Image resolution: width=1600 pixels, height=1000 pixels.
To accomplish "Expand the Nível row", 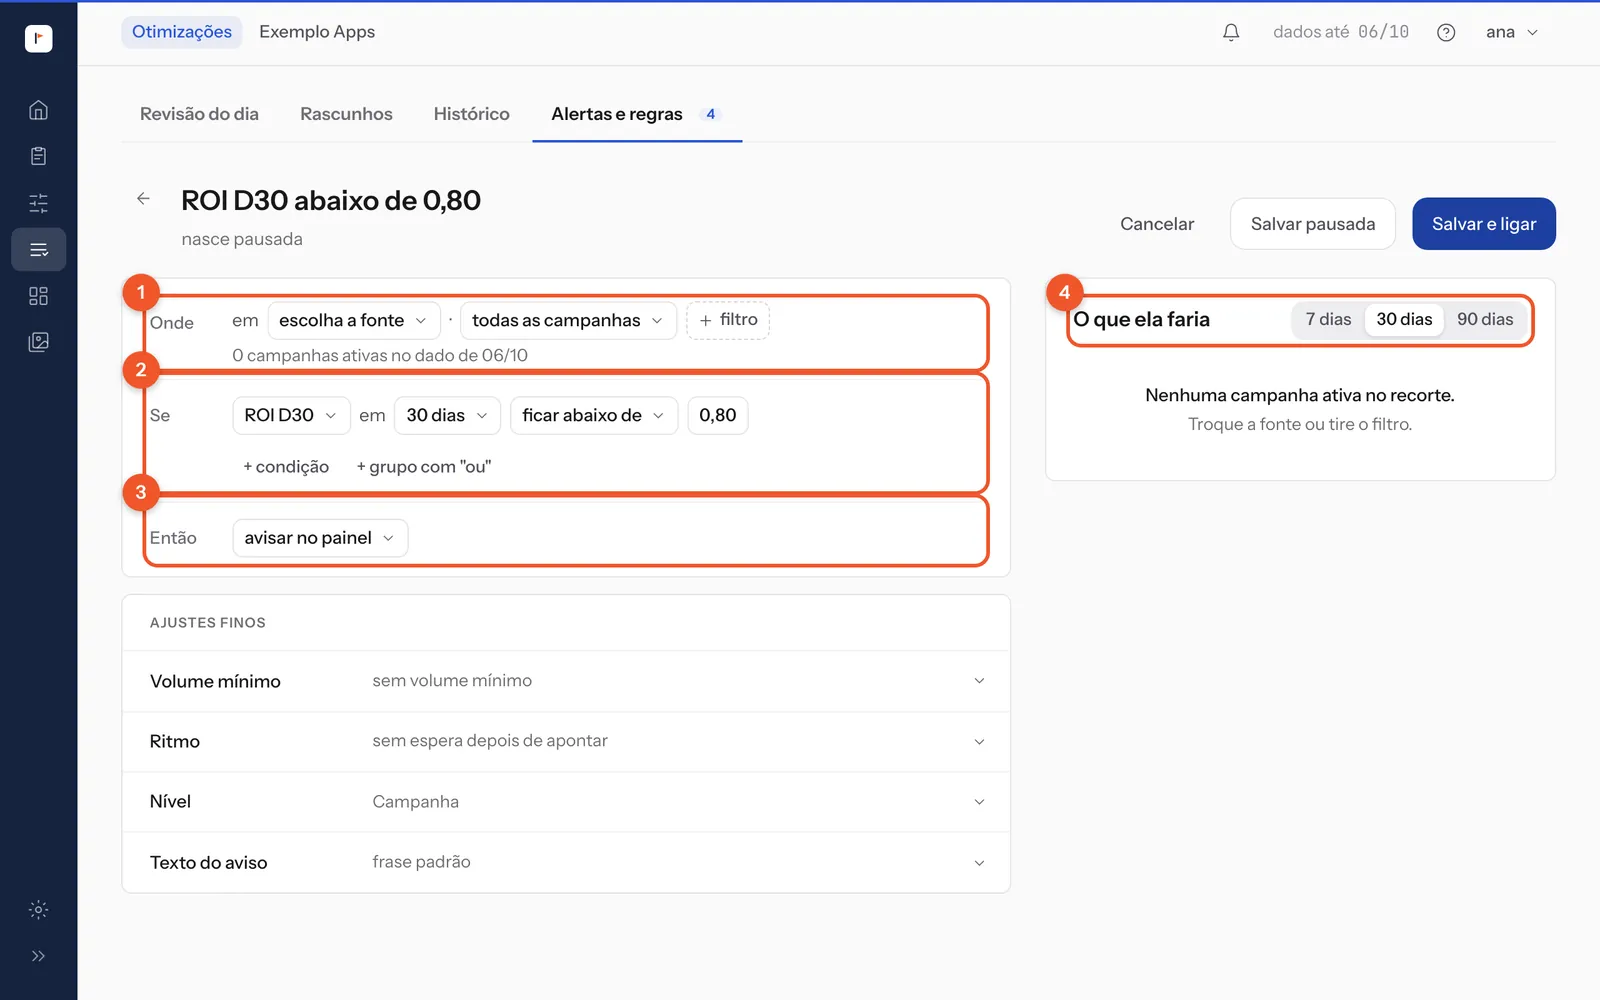I will [x=566, y=801].
